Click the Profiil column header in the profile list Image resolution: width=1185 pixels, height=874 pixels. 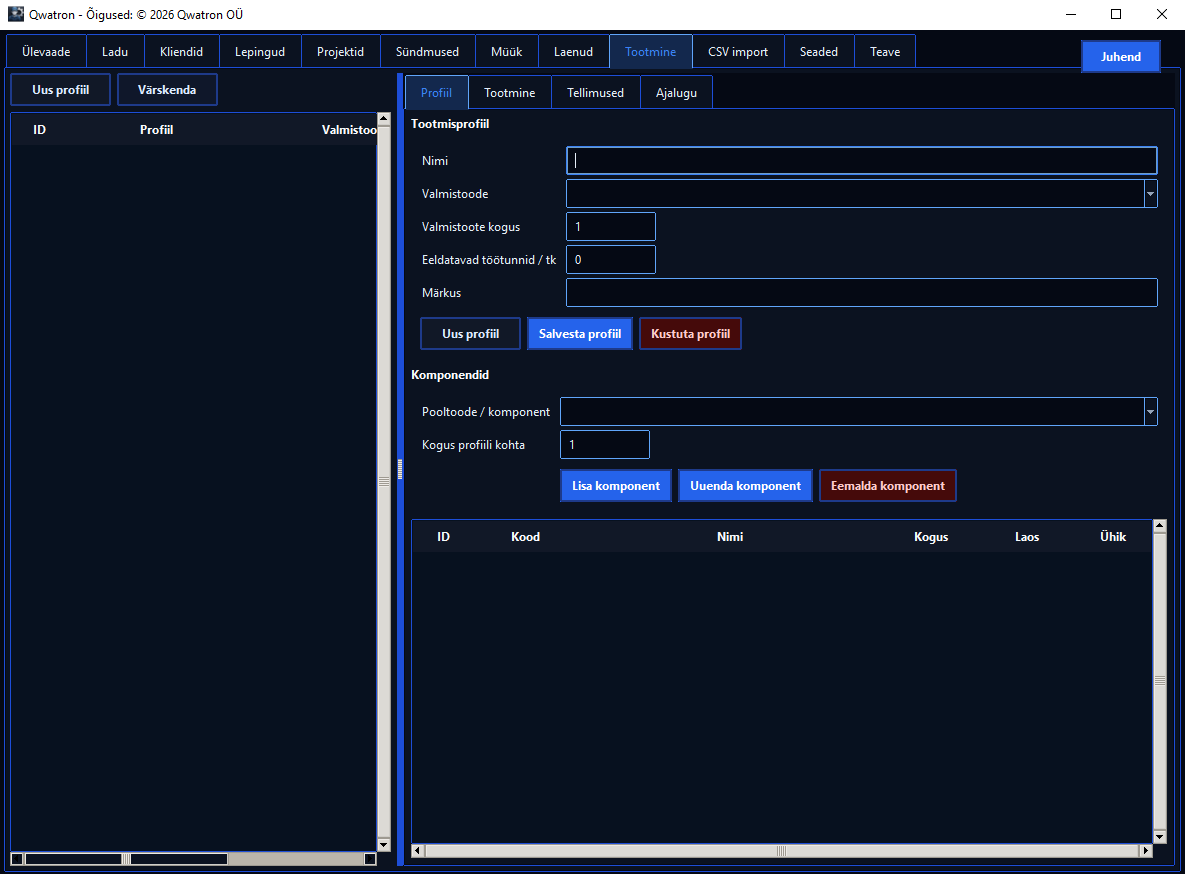156,130
